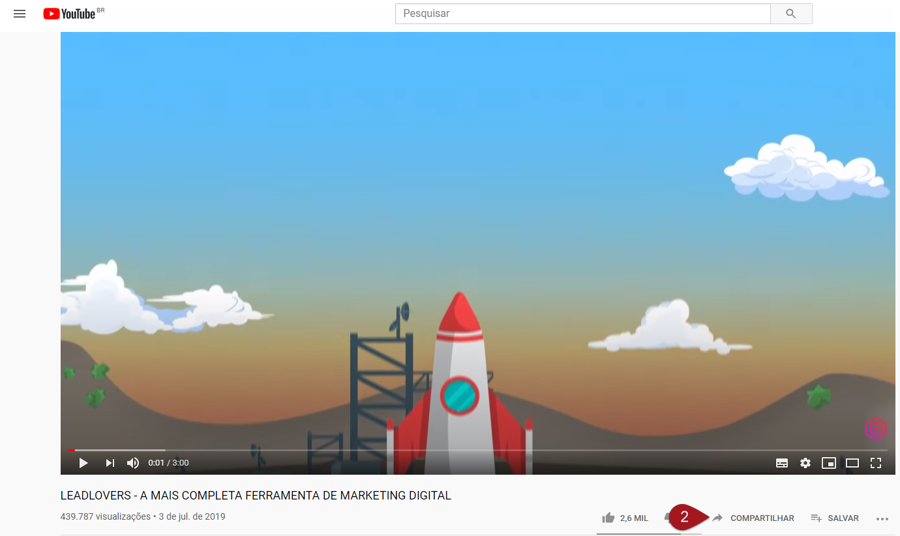This screenshot has height=536, width=900.
Task: Click SALVAR to save to playlist
Action: point(834,518)
